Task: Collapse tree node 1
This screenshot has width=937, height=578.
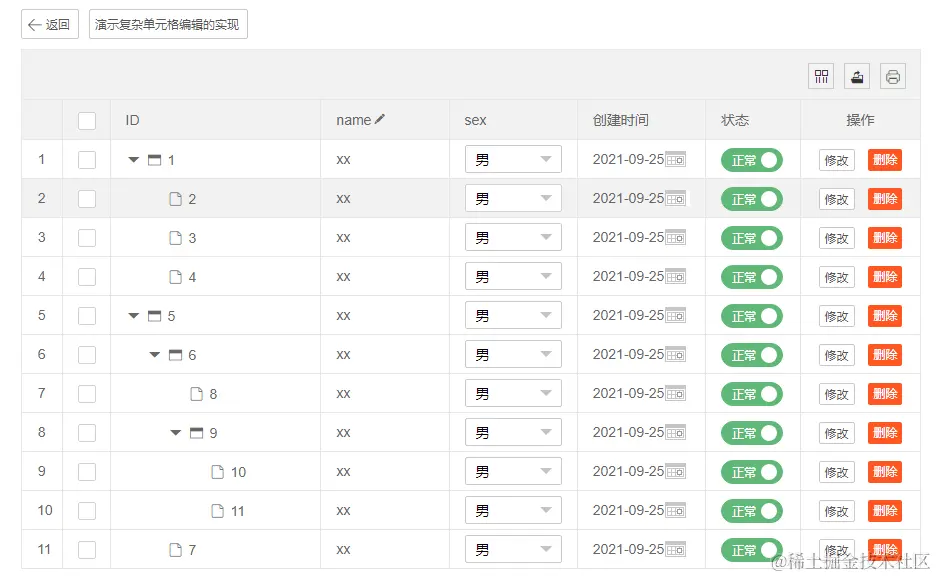Action: (134, 160)
